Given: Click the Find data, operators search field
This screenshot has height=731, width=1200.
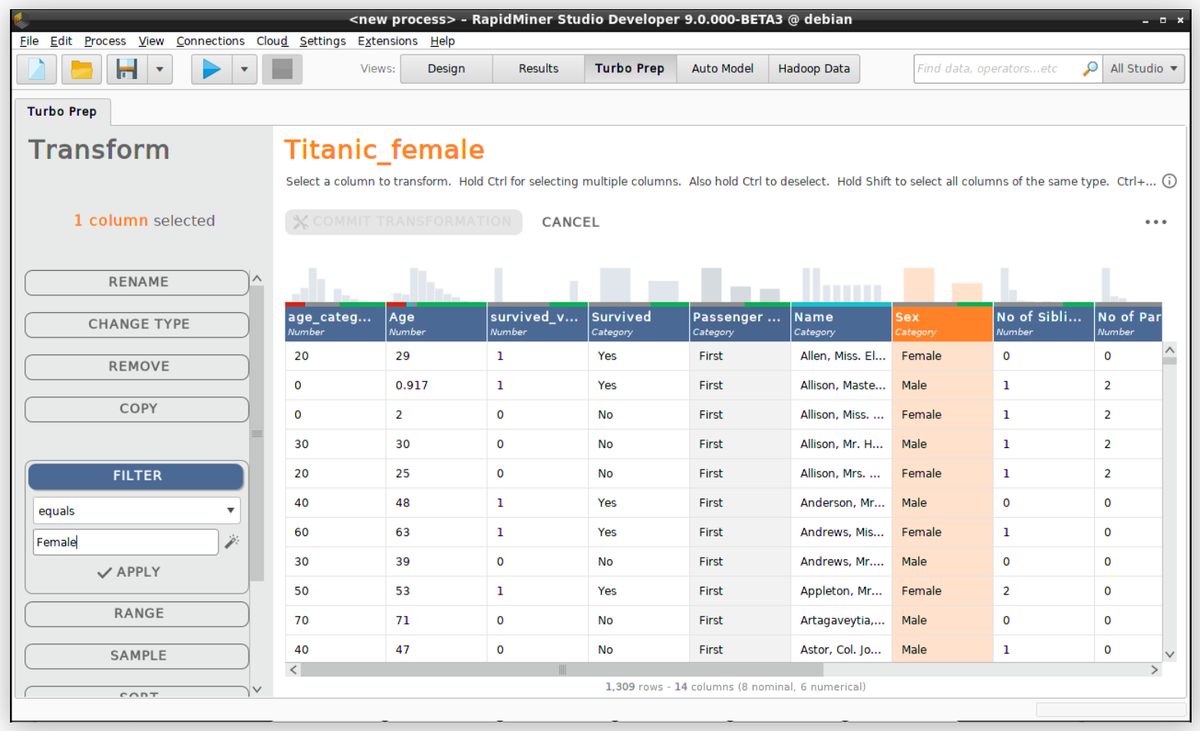Looking at the screenshot, I should click(x=997, y=69).
